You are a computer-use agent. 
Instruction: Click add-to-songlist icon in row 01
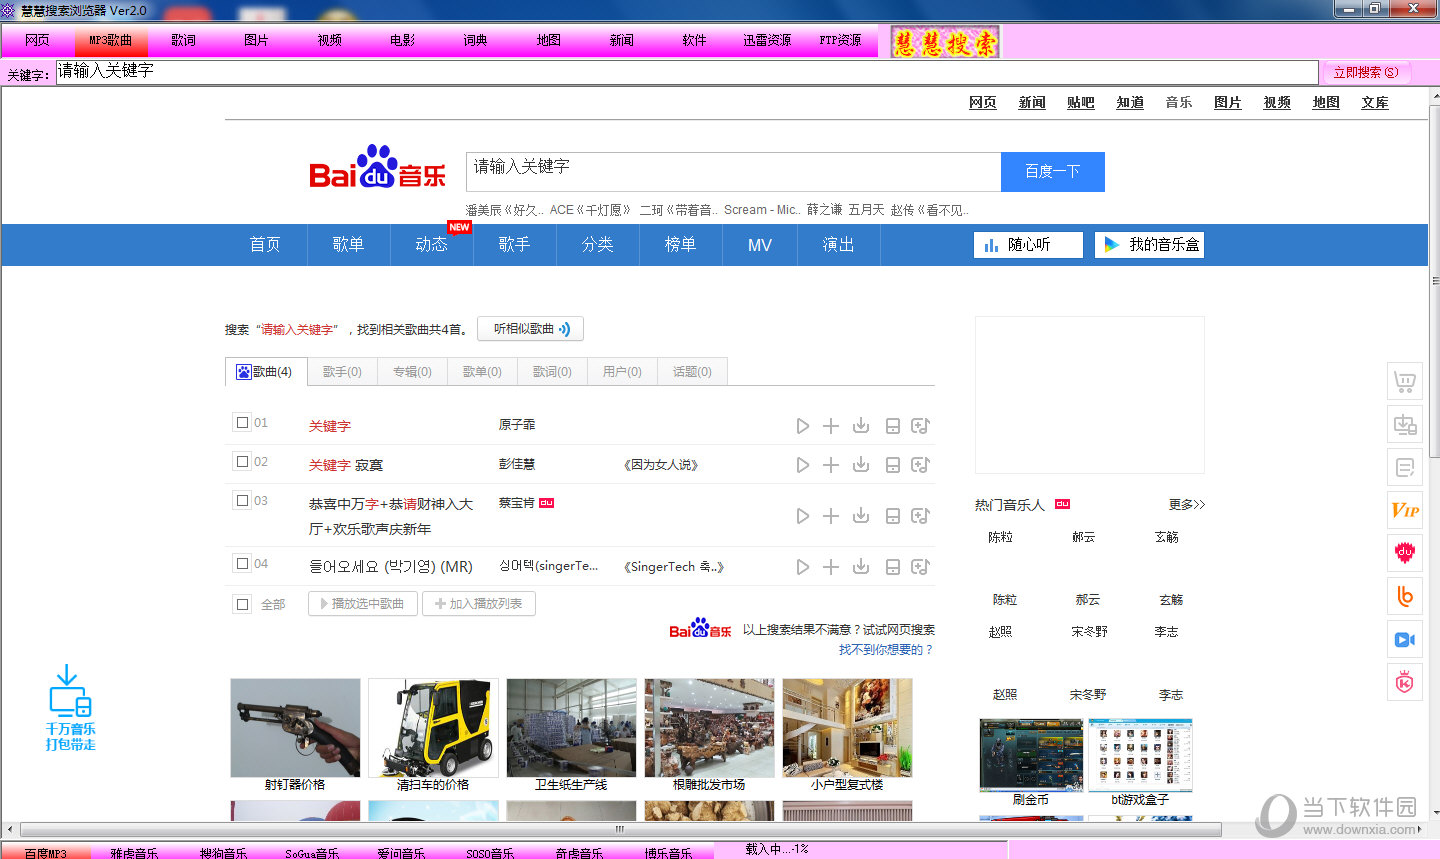(x=921, y=426)
